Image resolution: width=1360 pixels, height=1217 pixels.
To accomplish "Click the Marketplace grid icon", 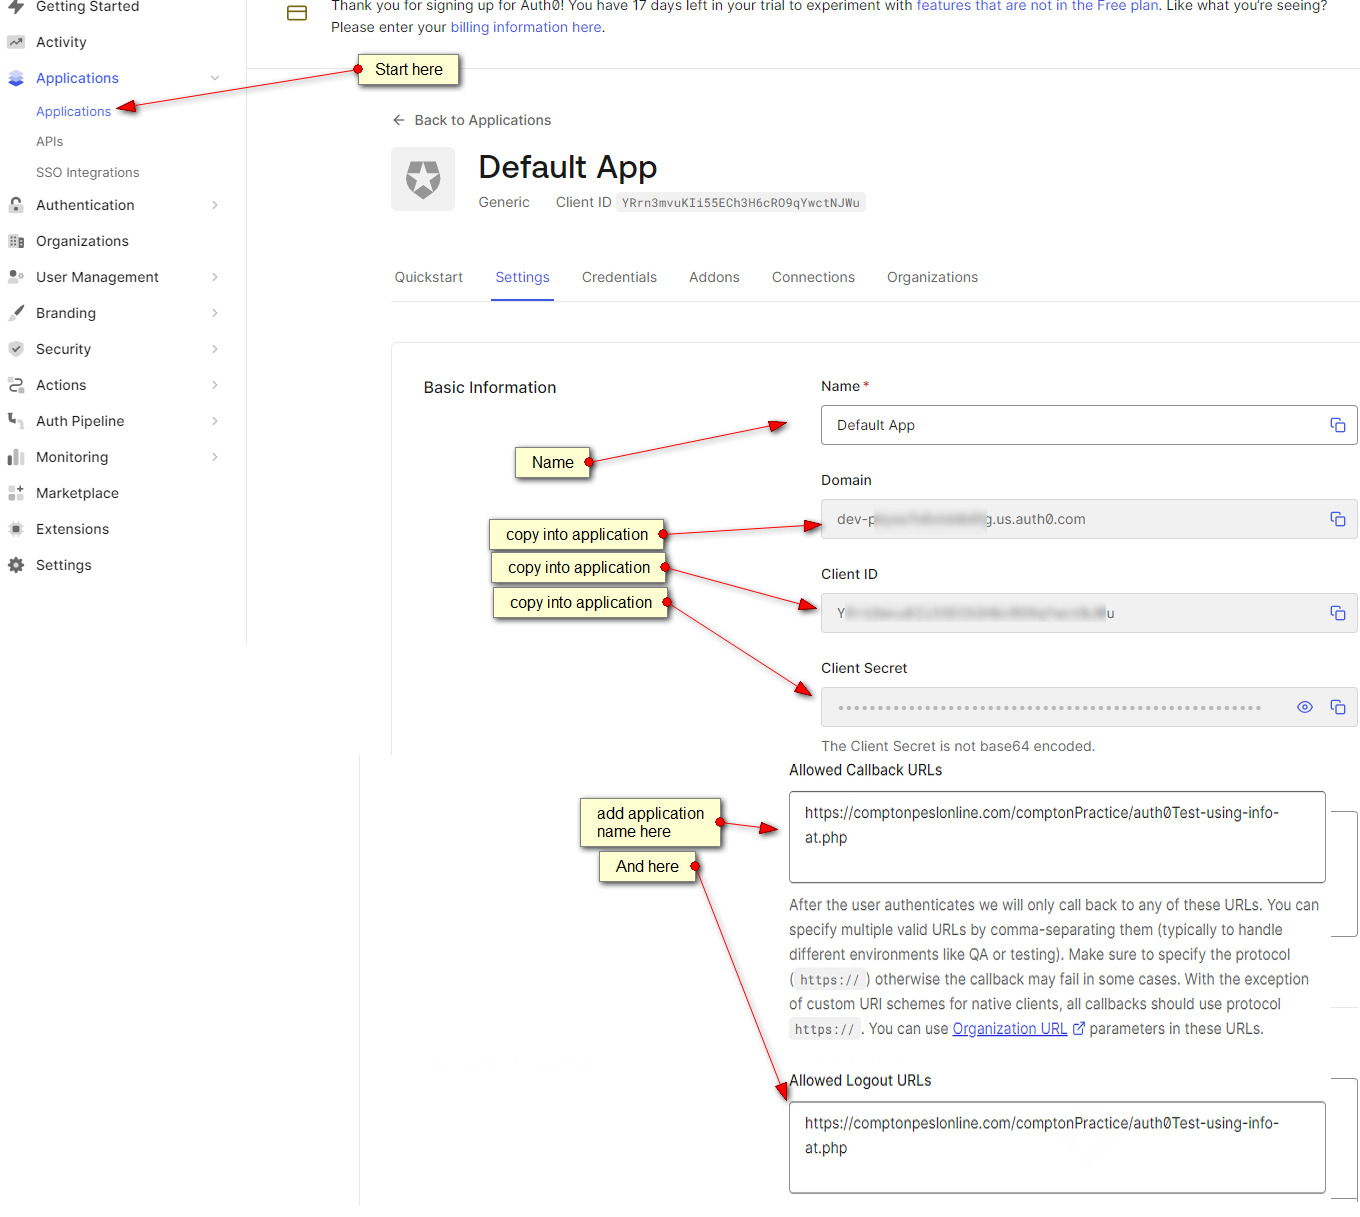I will [x=16, y=493].
